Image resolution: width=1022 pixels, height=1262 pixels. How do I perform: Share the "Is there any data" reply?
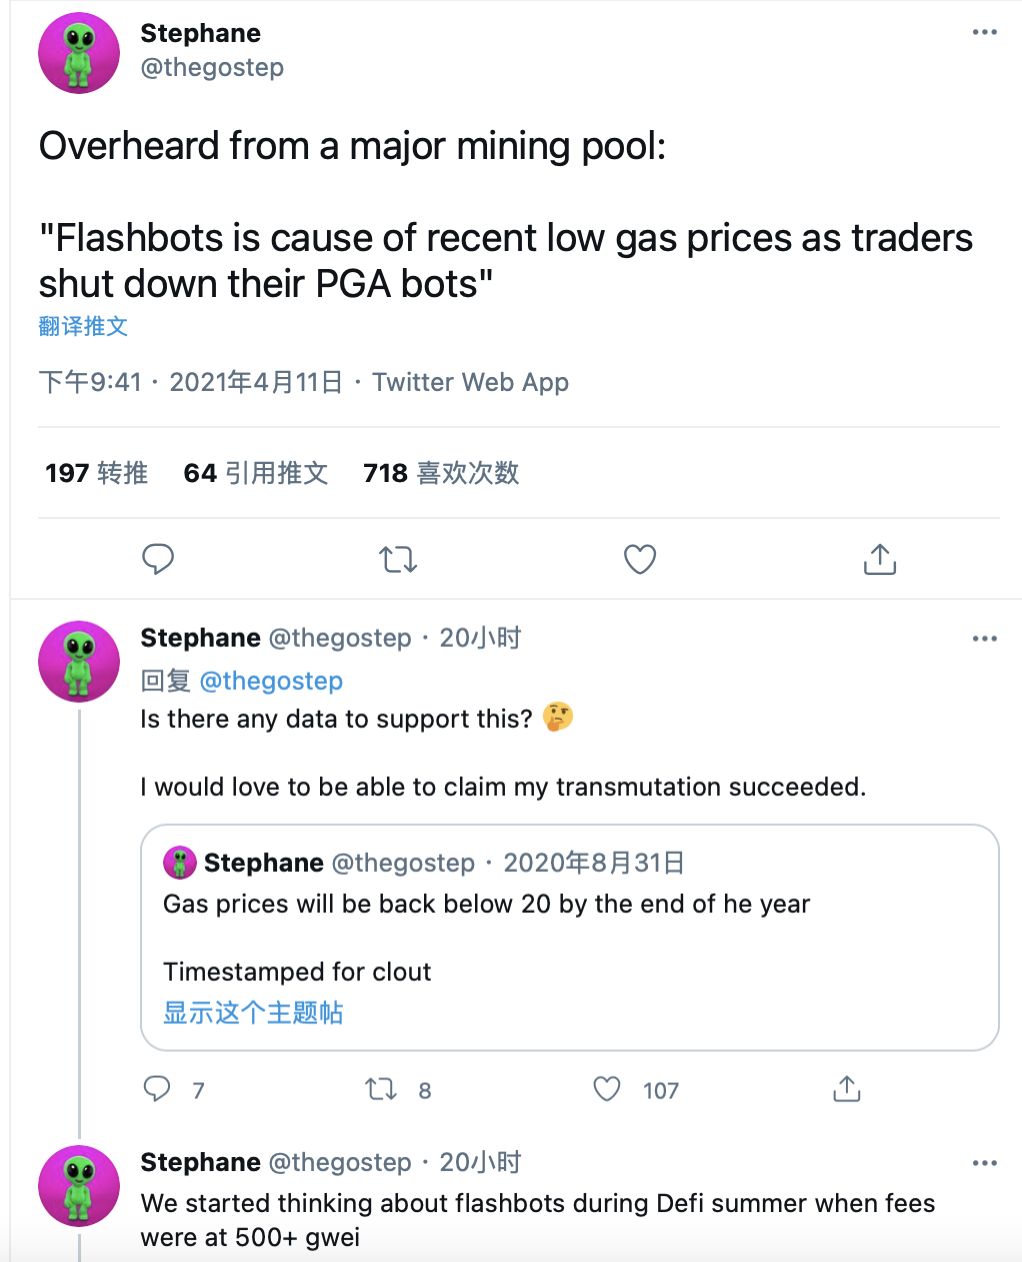pos(846,1089)
